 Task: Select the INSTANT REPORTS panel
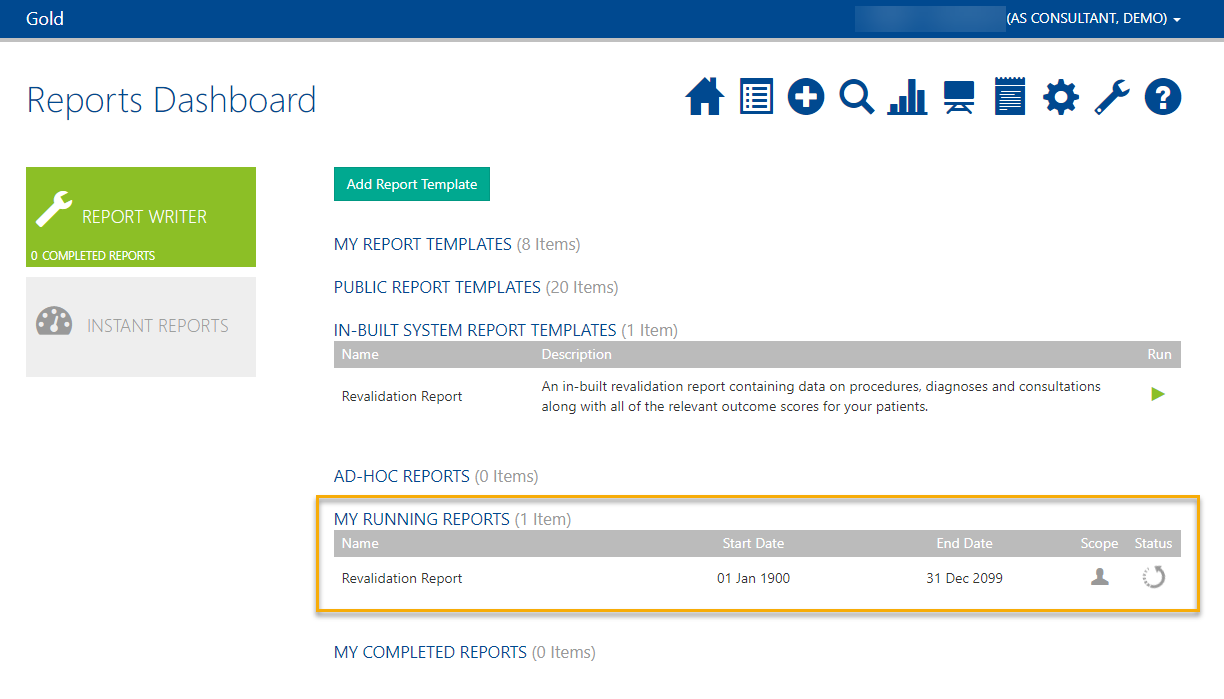tap(140, 326)
